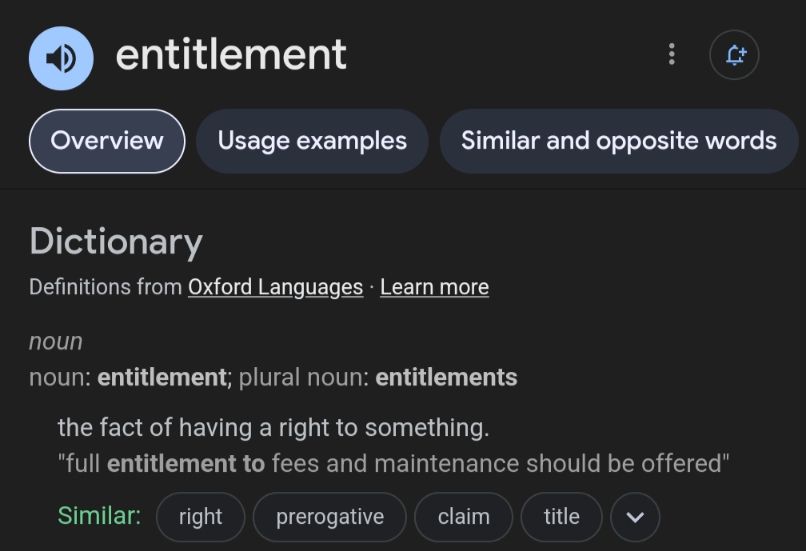Select the 'right' synonym chip
806x551 pixels.
click(x=200, y=517)
